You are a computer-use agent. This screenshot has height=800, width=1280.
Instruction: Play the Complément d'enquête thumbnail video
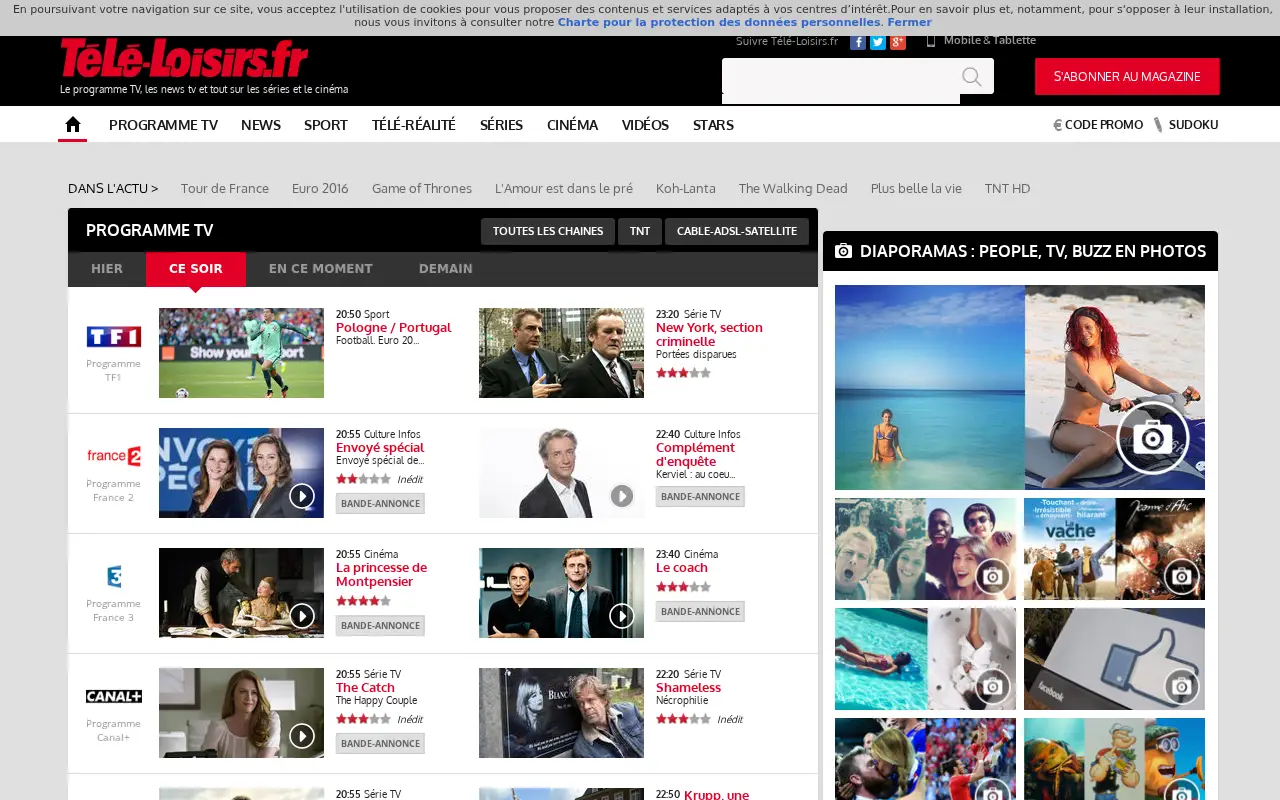pos(561,473)
